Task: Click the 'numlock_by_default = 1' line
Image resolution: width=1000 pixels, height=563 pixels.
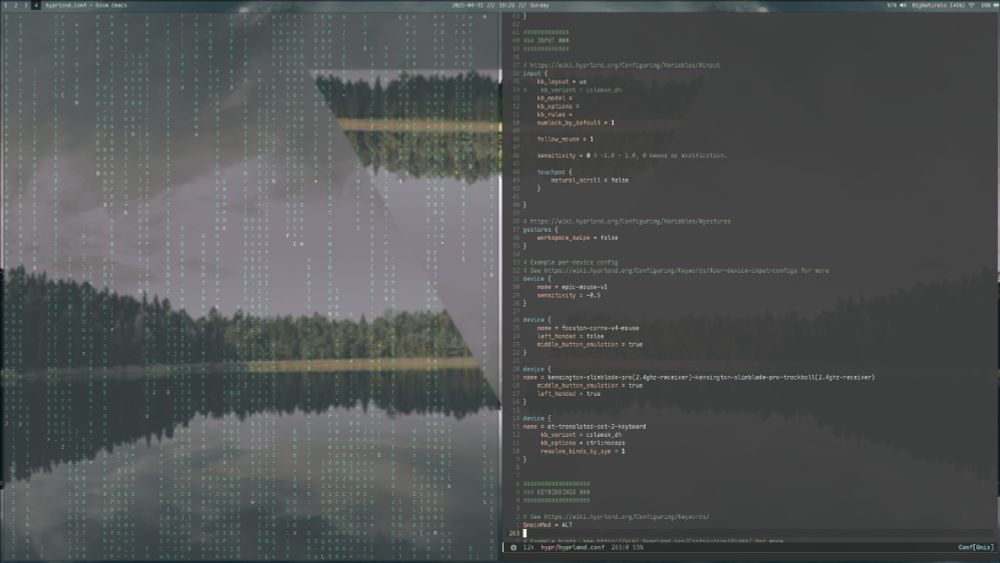Action: [575, 122]
